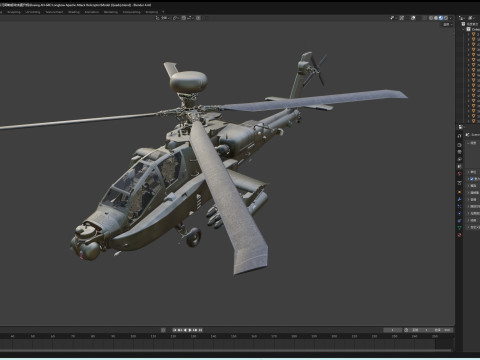Open the viewport shading options dropdown
The width and height of the screenshot is (480, 360).
[x=451, y=18]
